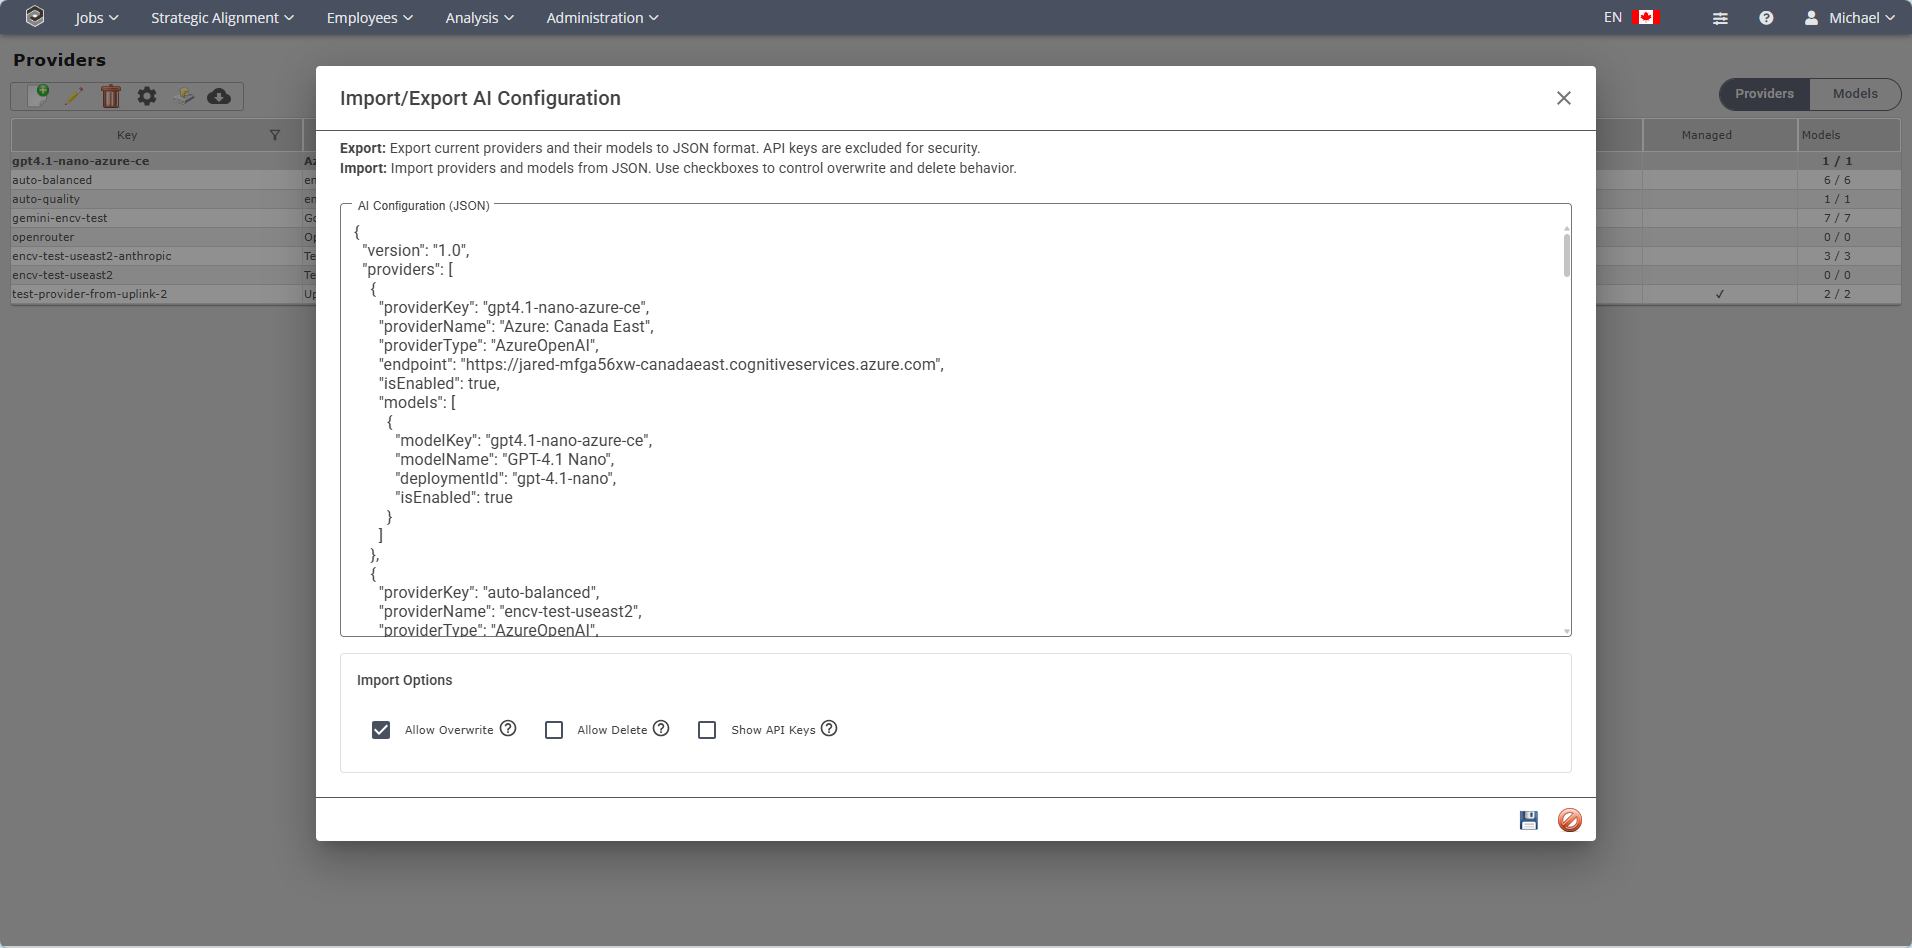Click the help question mark in top bar
1912x948 pixels.
click(x=1766, y=18)
